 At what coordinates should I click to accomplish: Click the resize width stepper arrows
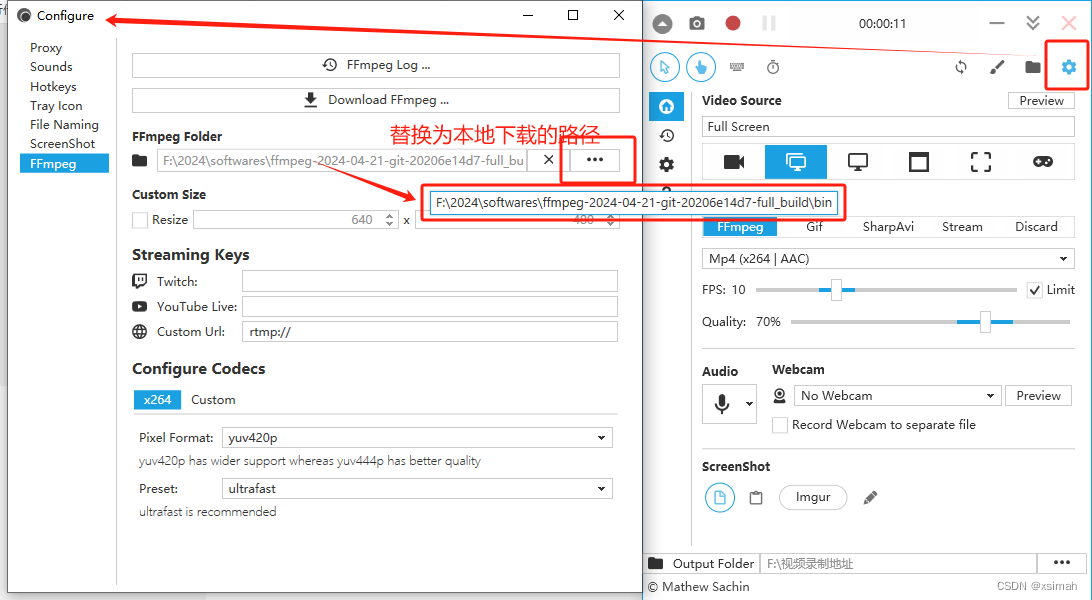[x=389, y=220]
